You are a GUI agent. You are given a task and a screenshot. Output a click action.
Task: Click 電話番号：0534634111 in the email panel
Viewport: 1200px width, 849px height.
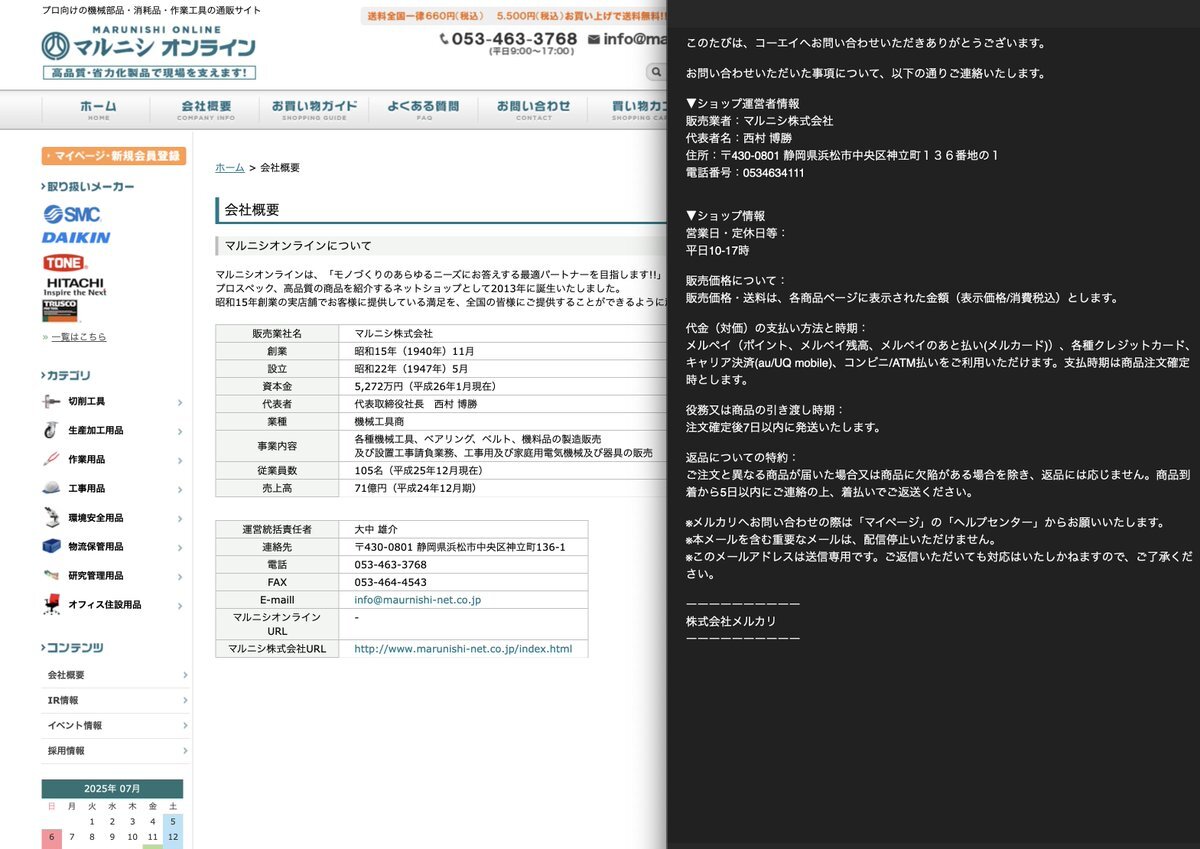tap(745, 173)
